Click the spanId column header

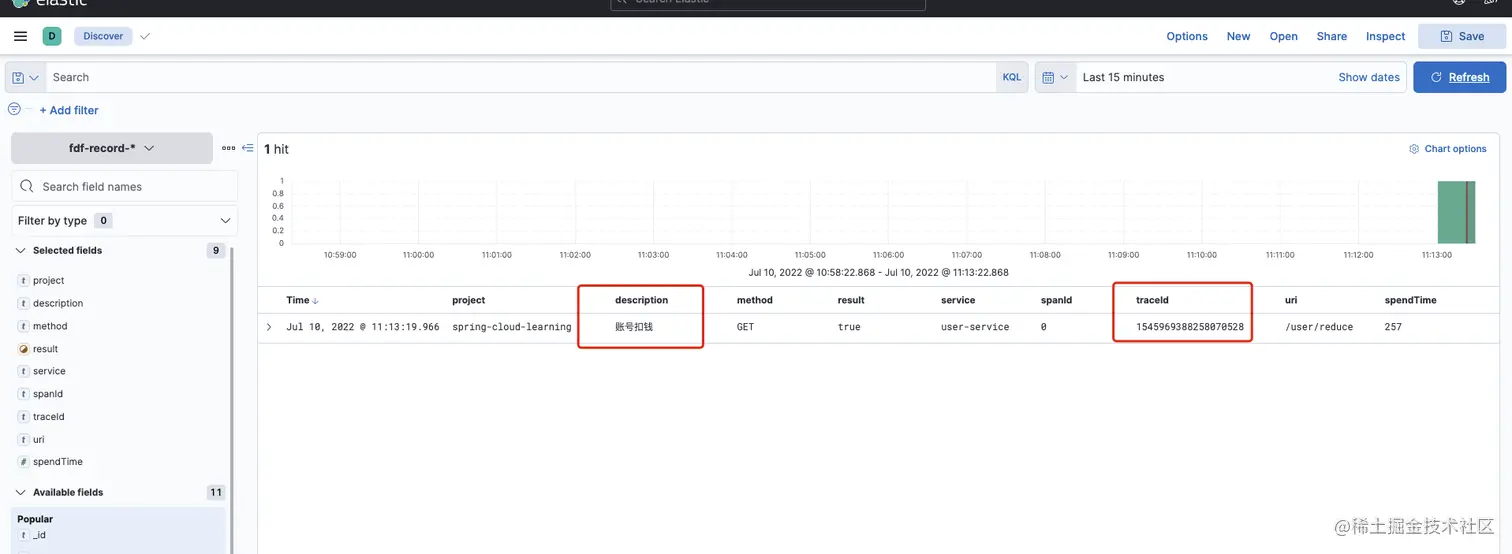pos(1056,300)
